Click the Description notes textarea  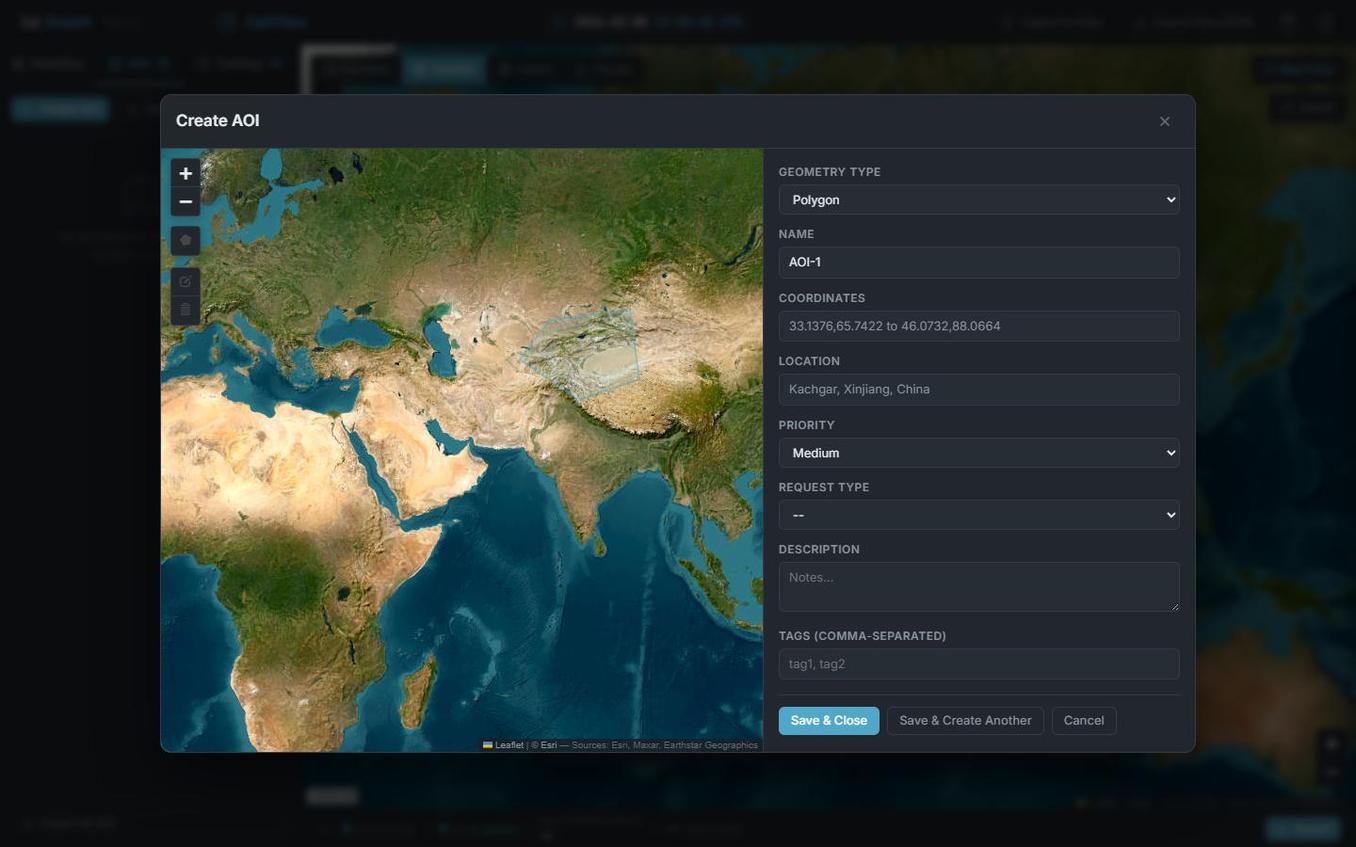coord(978,586)
